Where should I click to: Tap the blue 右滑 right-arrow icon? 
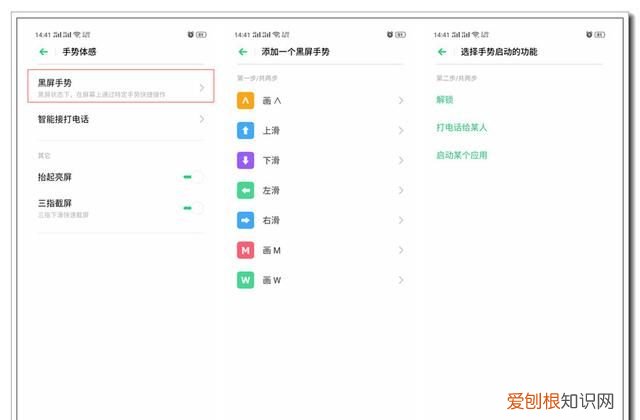pyautogui.click(x=245, y=220)
